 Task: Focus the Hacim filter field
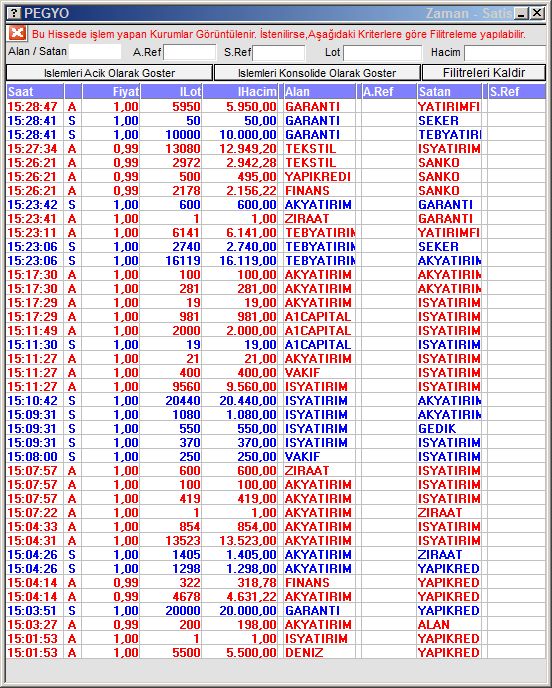click(x=505, y=53)
